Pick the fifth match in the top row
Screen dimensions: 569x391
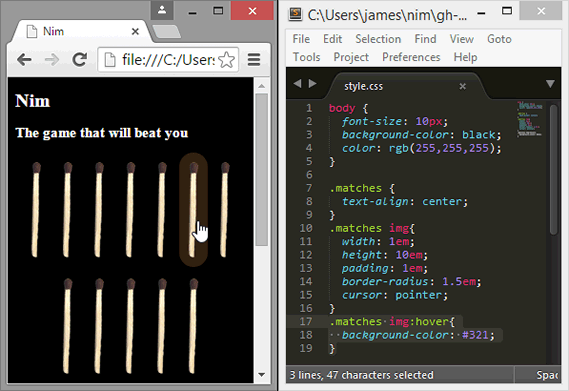pyautogui.click(x=162, y=210)
